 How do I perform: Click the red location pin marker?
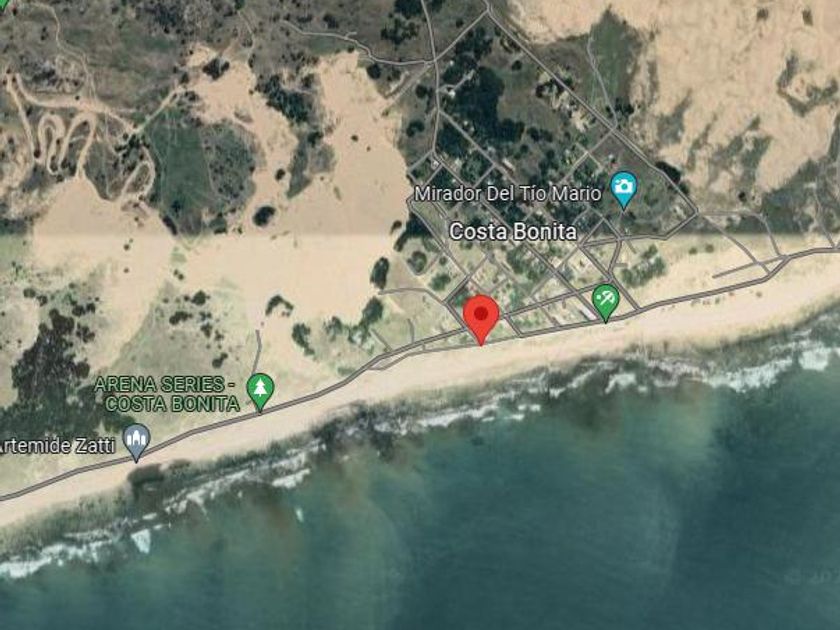[481, 319]
